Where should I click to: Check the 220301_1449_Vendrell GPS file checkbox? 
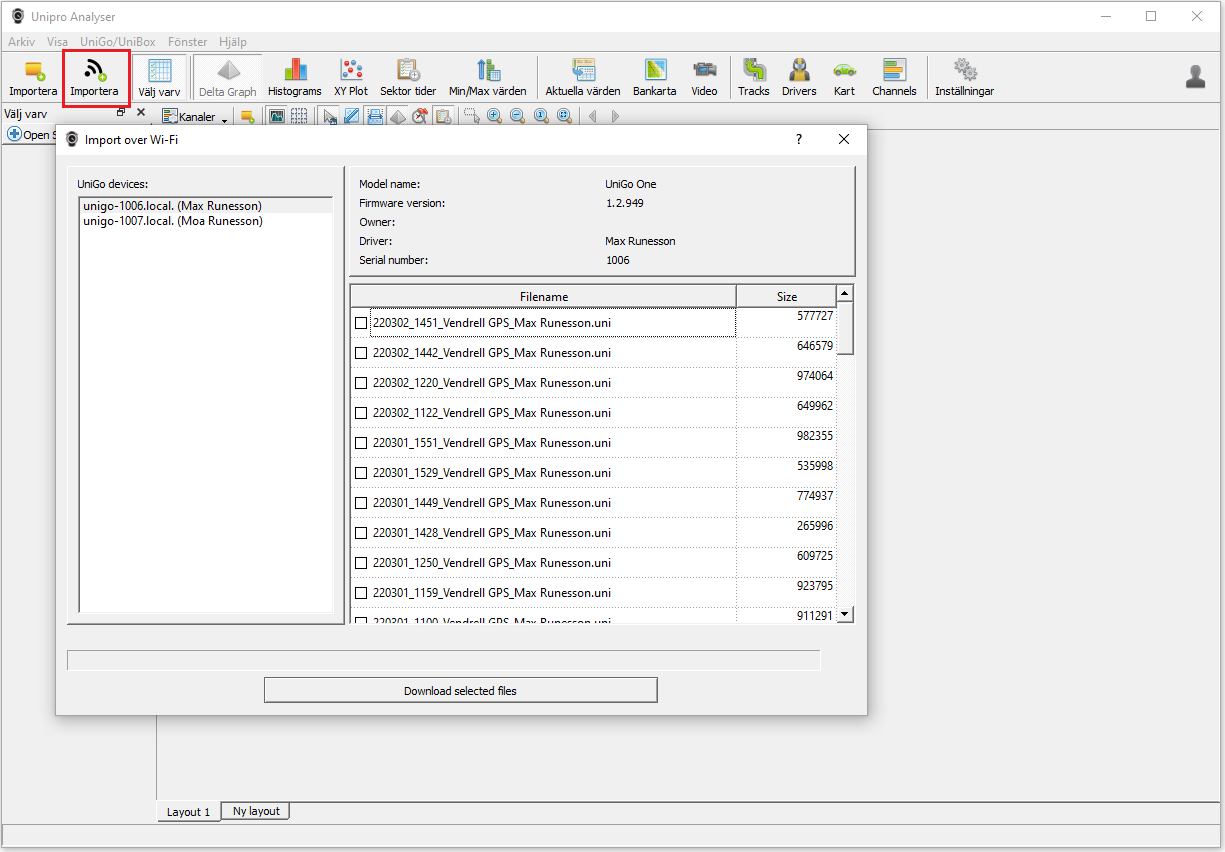[x=361, y=503]
